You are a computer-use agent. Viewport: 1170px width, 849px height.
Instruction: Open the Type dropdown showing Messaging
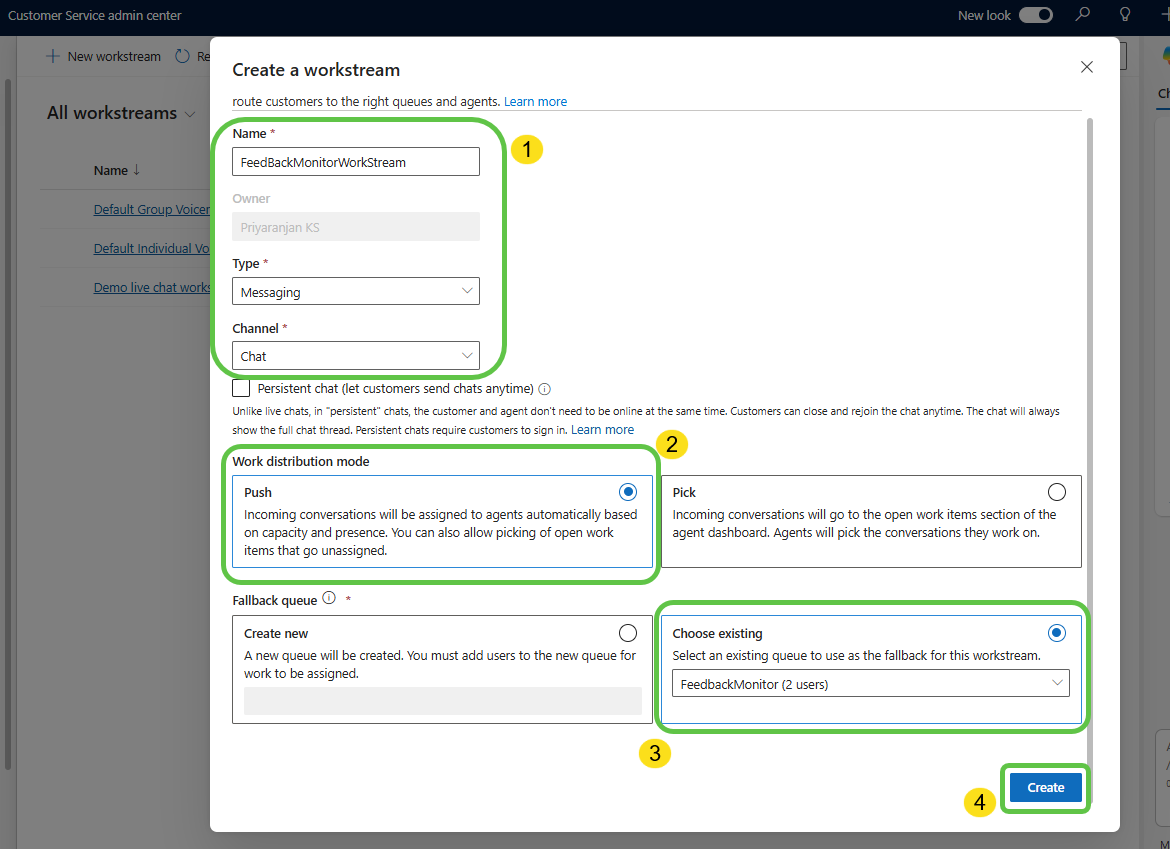click(355, 291)
